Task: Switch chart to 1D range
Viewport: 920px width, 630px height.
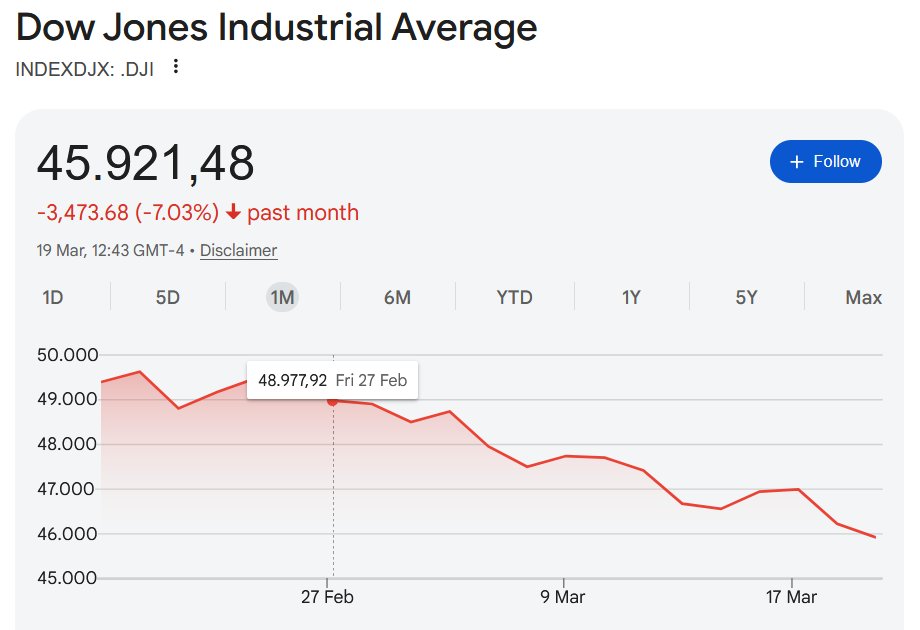Action: (x=53, y=297)
